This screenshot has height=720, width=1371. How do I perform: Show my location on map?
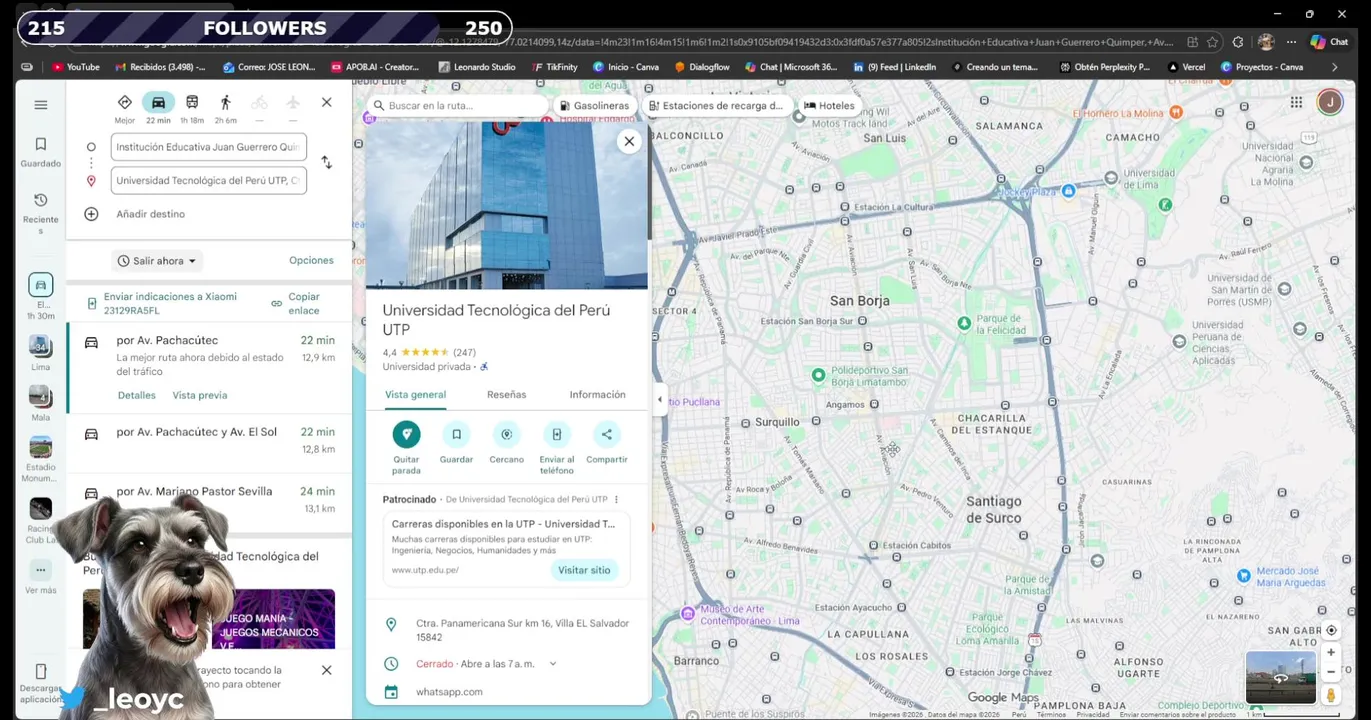coord(1331,630)
